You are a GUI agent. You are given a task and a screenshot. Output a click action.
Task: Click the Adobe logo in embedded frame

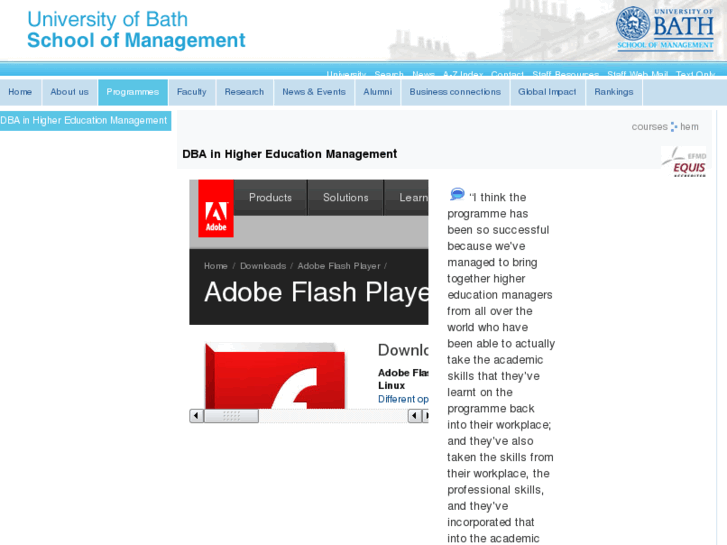216,209
